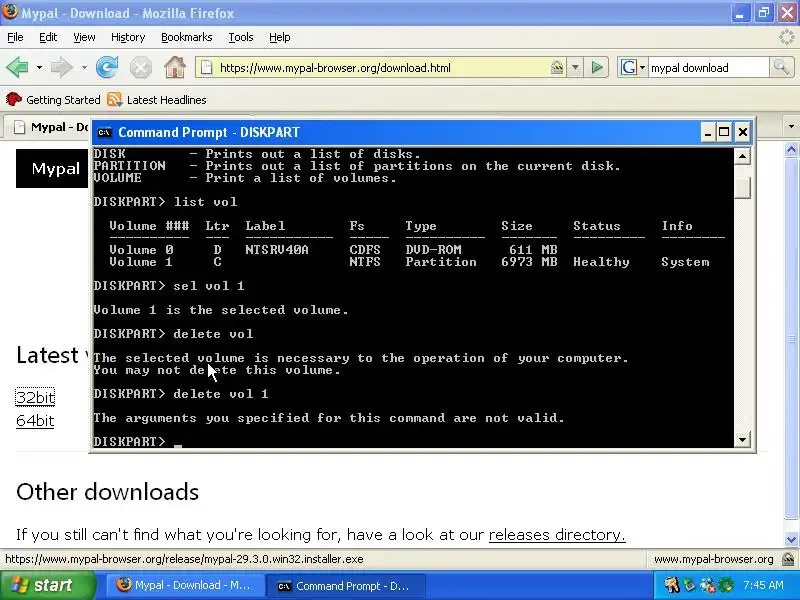Image resolution: width=800 pixels, height=600 pixels.
Task: Click the mypal download search field
Action: pyautogui.click(x=708, y=67)
